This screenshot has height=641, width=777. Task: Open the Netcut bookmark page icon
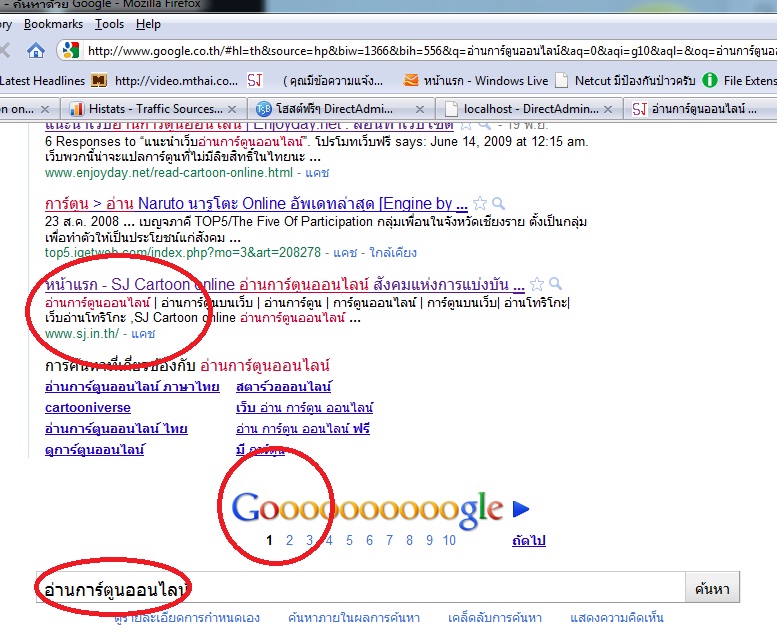tap(561, 80)
